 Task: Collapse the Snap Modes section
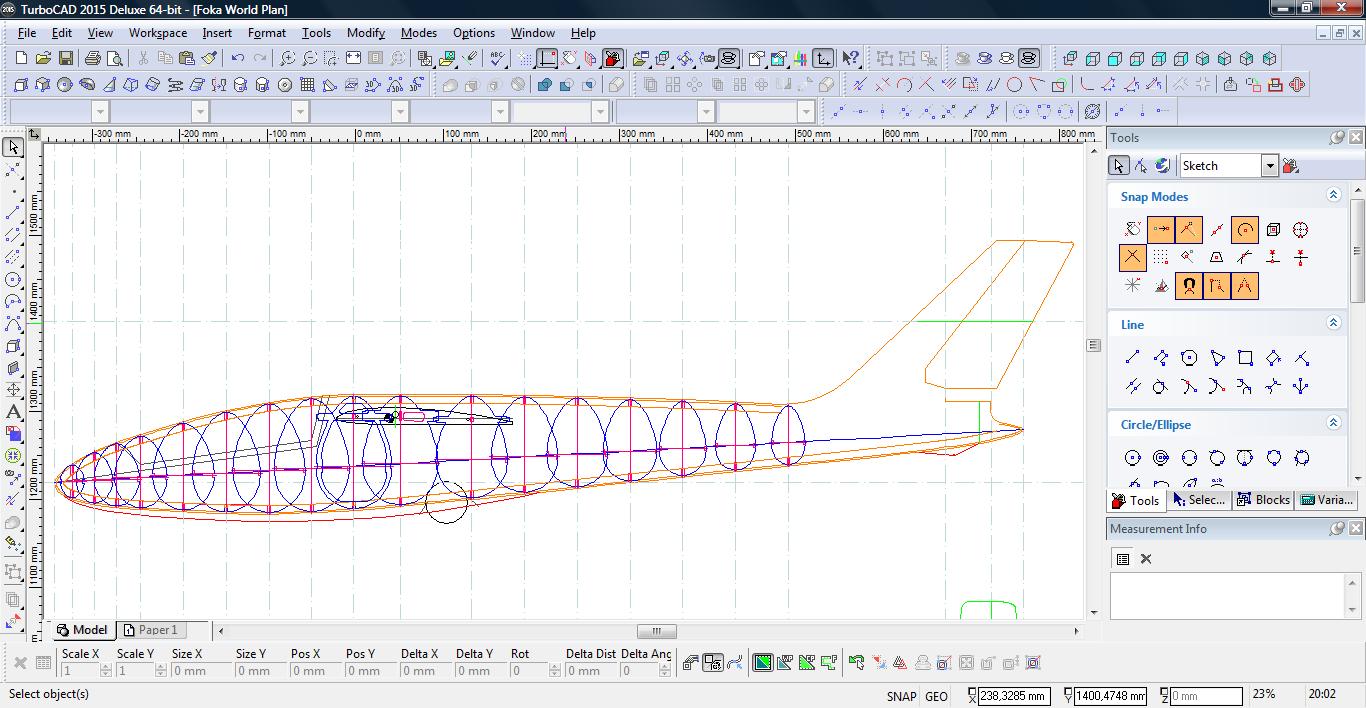click(x=1333, y=196)
